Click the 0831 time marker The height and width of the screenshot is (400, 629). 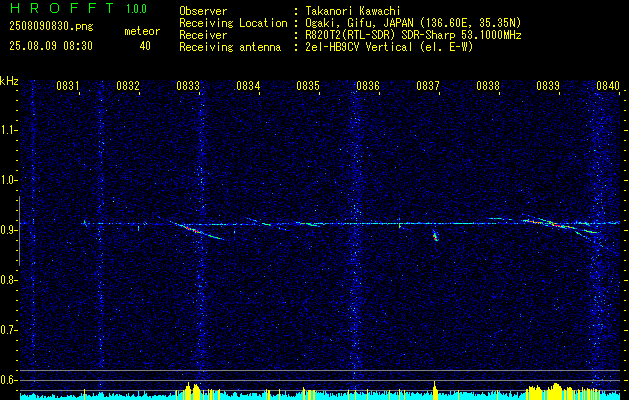[x=68, y=85]
